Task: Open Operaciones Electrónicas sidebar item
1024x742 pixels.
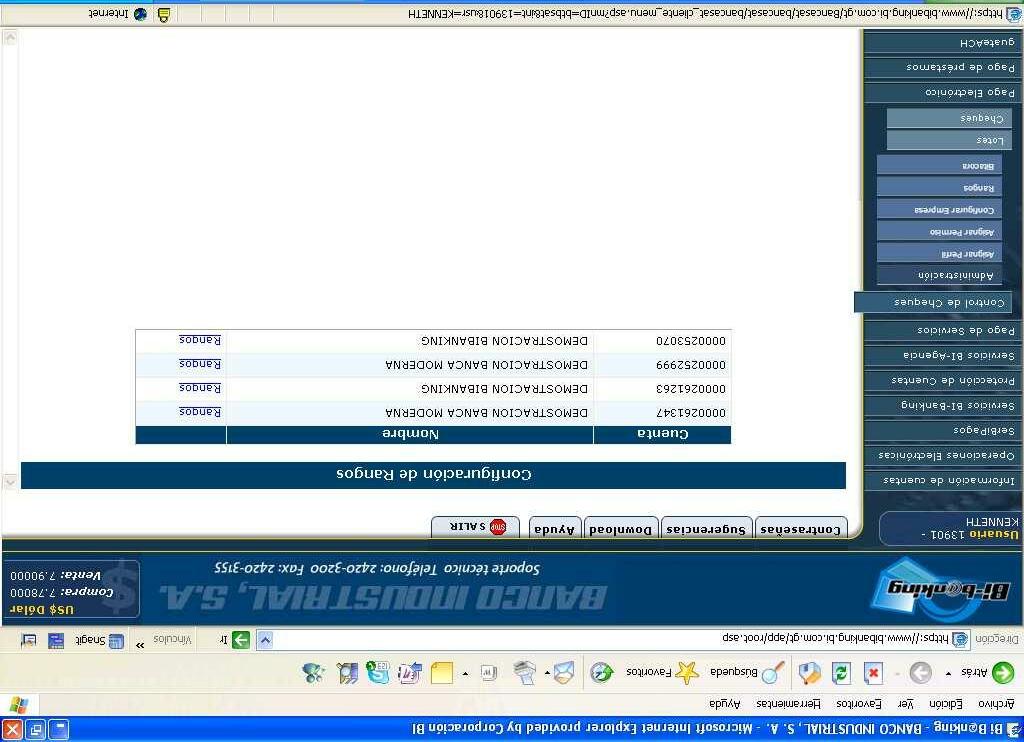Action: 942,455
